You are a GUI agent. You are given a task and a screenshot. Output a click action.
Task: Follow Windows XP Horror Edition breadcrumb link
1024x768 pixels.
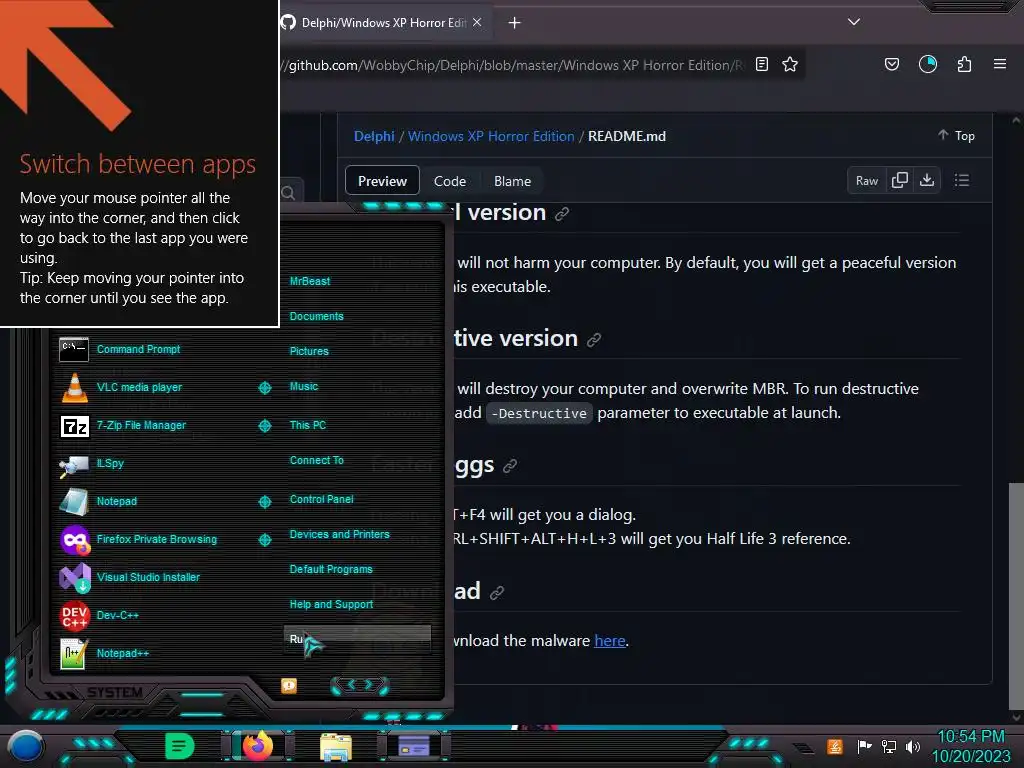(491, 136)
